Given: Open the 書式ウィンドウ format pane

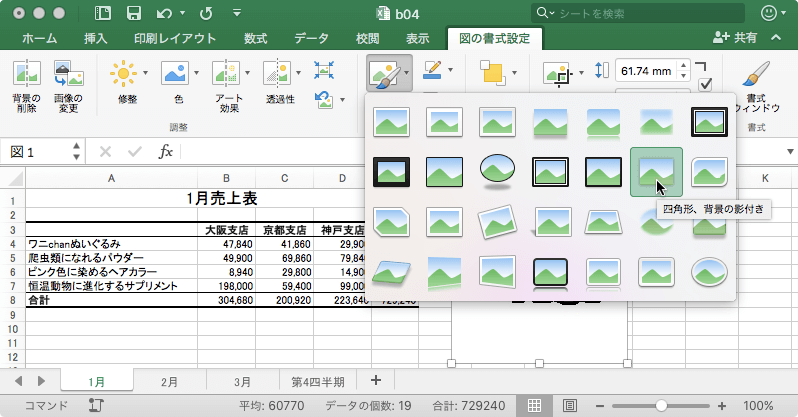Looking at the screenshot, I should [758, 76].
